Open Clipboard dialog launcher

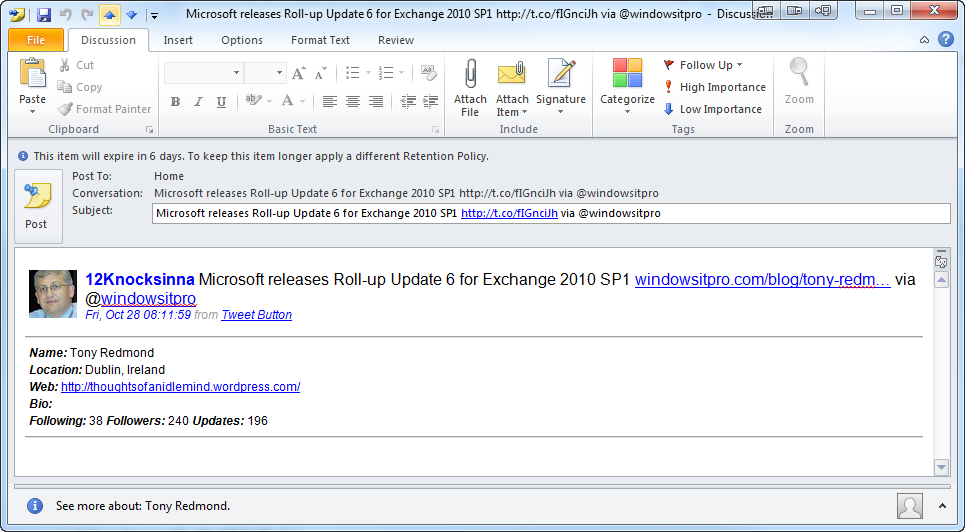149,130
